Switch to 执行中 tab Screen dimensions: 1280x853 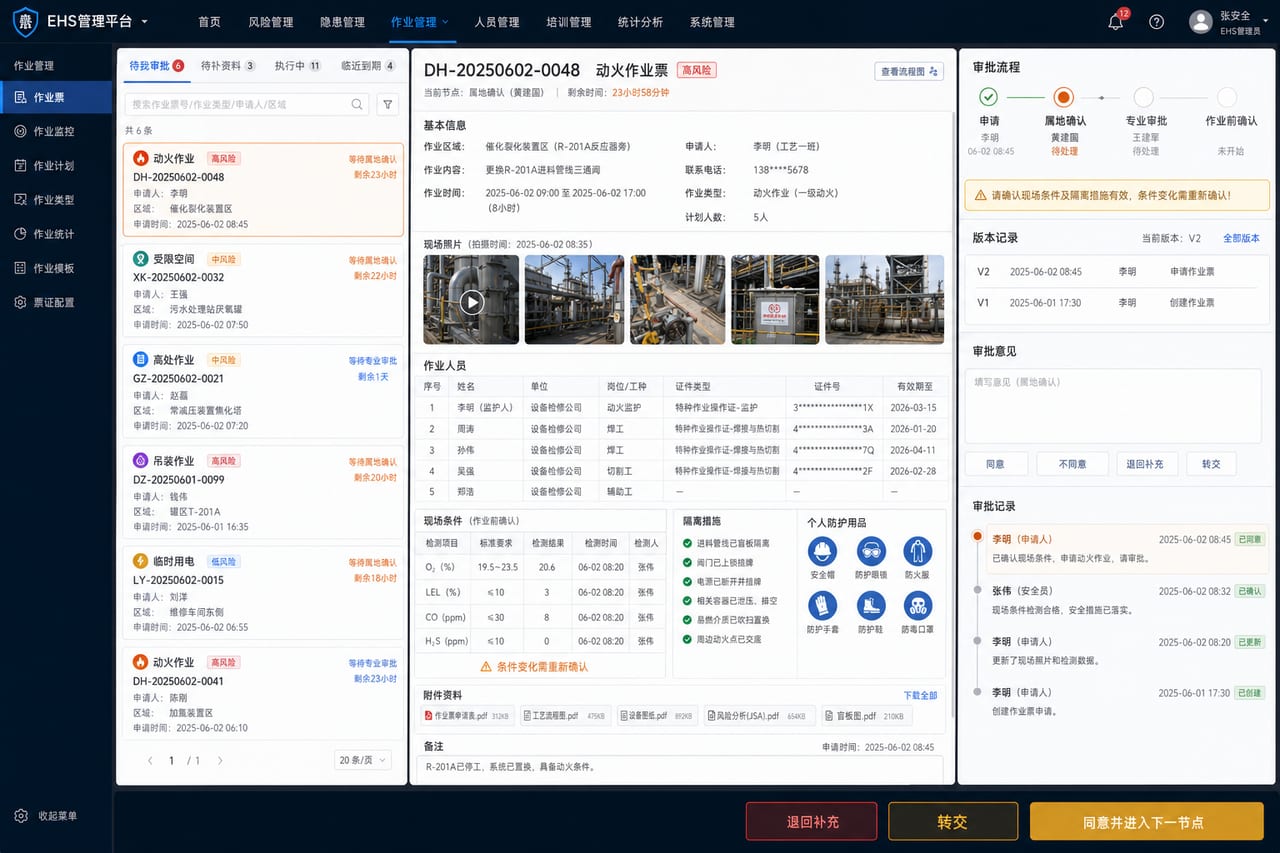pos(298,66)
